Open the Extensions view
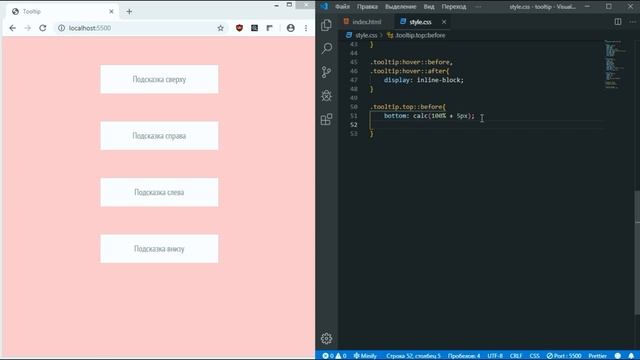The image size is (640, 360). coord(326,120)
